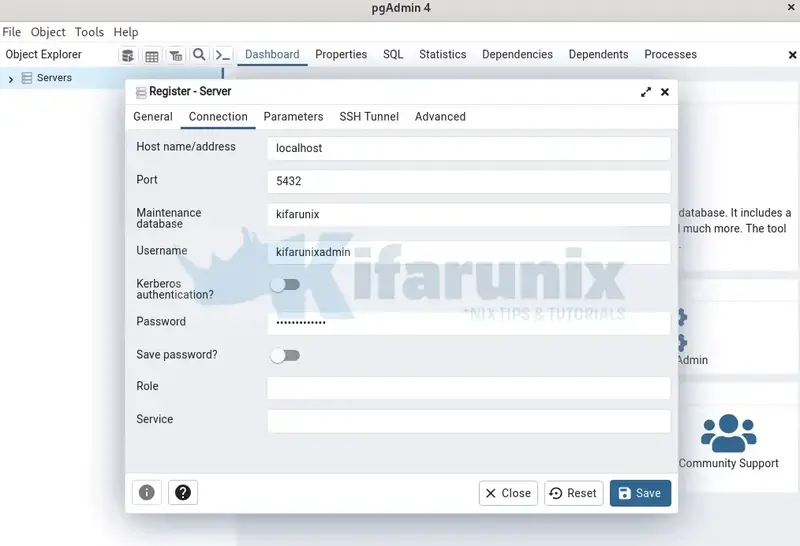Viewport: 800px width, 546px height.
Task: Switch to the SQL tab
Action: 393,54
